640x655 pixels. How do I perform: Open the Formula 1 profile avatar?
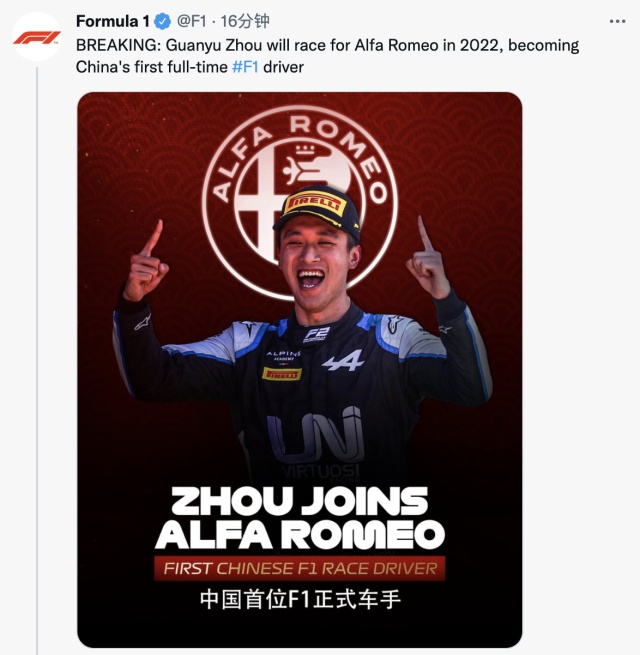click(x=37, y=37)
